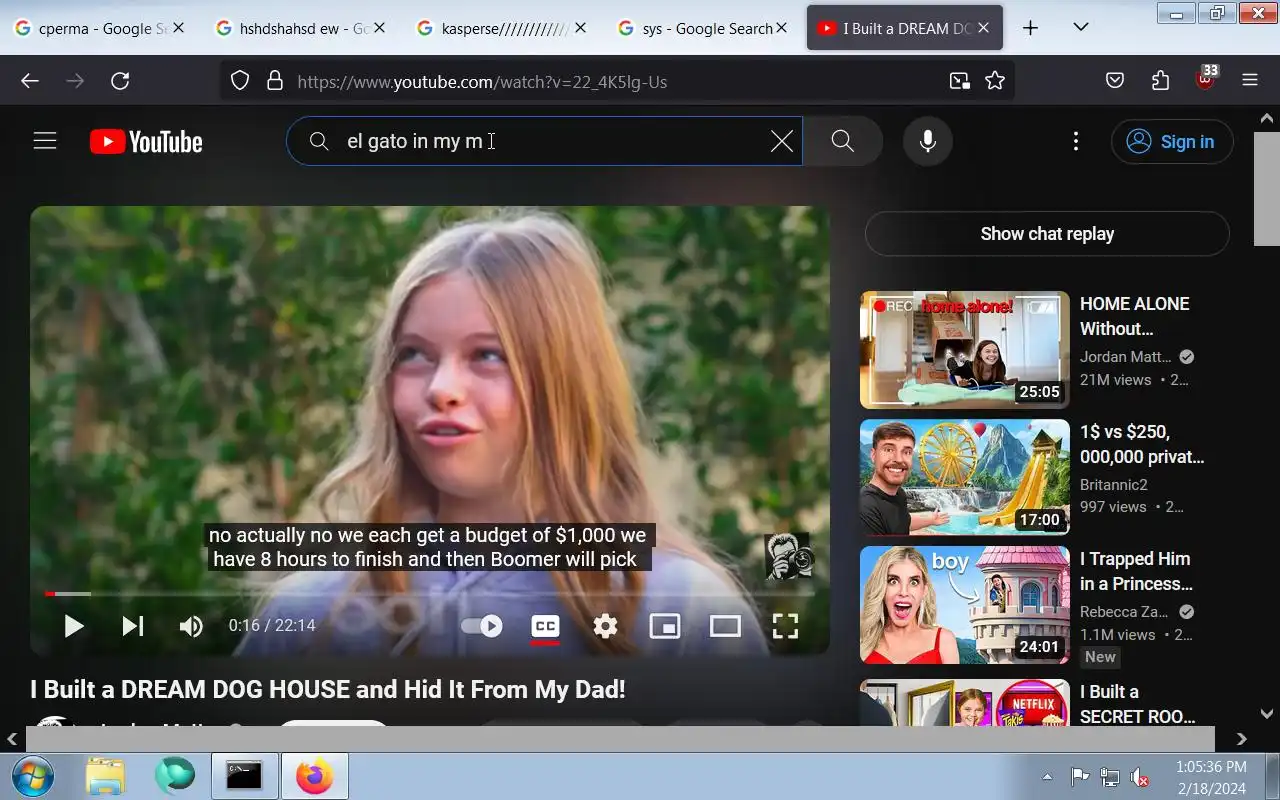Open 1$ vs $250,000,000 video thumbnail
Viewport: 1280px width, 800px height.
point(965,477)
